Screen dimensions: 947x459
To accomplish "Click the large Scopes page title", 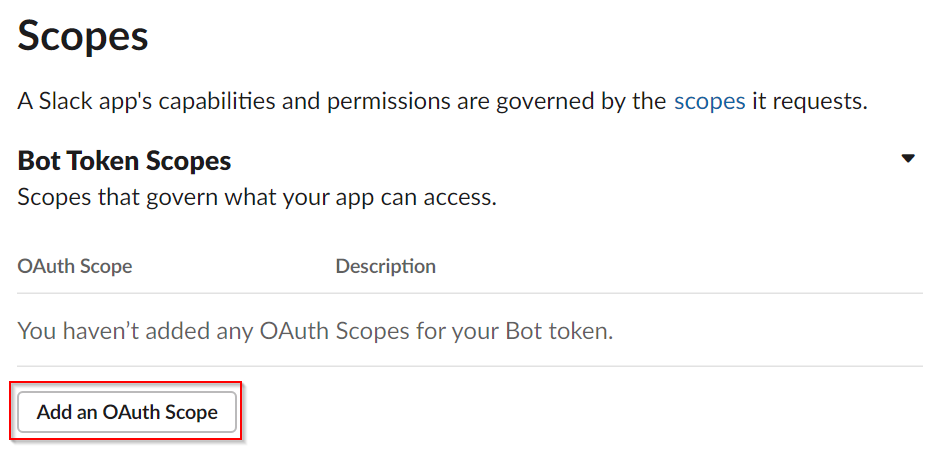I will pos(83,36).
